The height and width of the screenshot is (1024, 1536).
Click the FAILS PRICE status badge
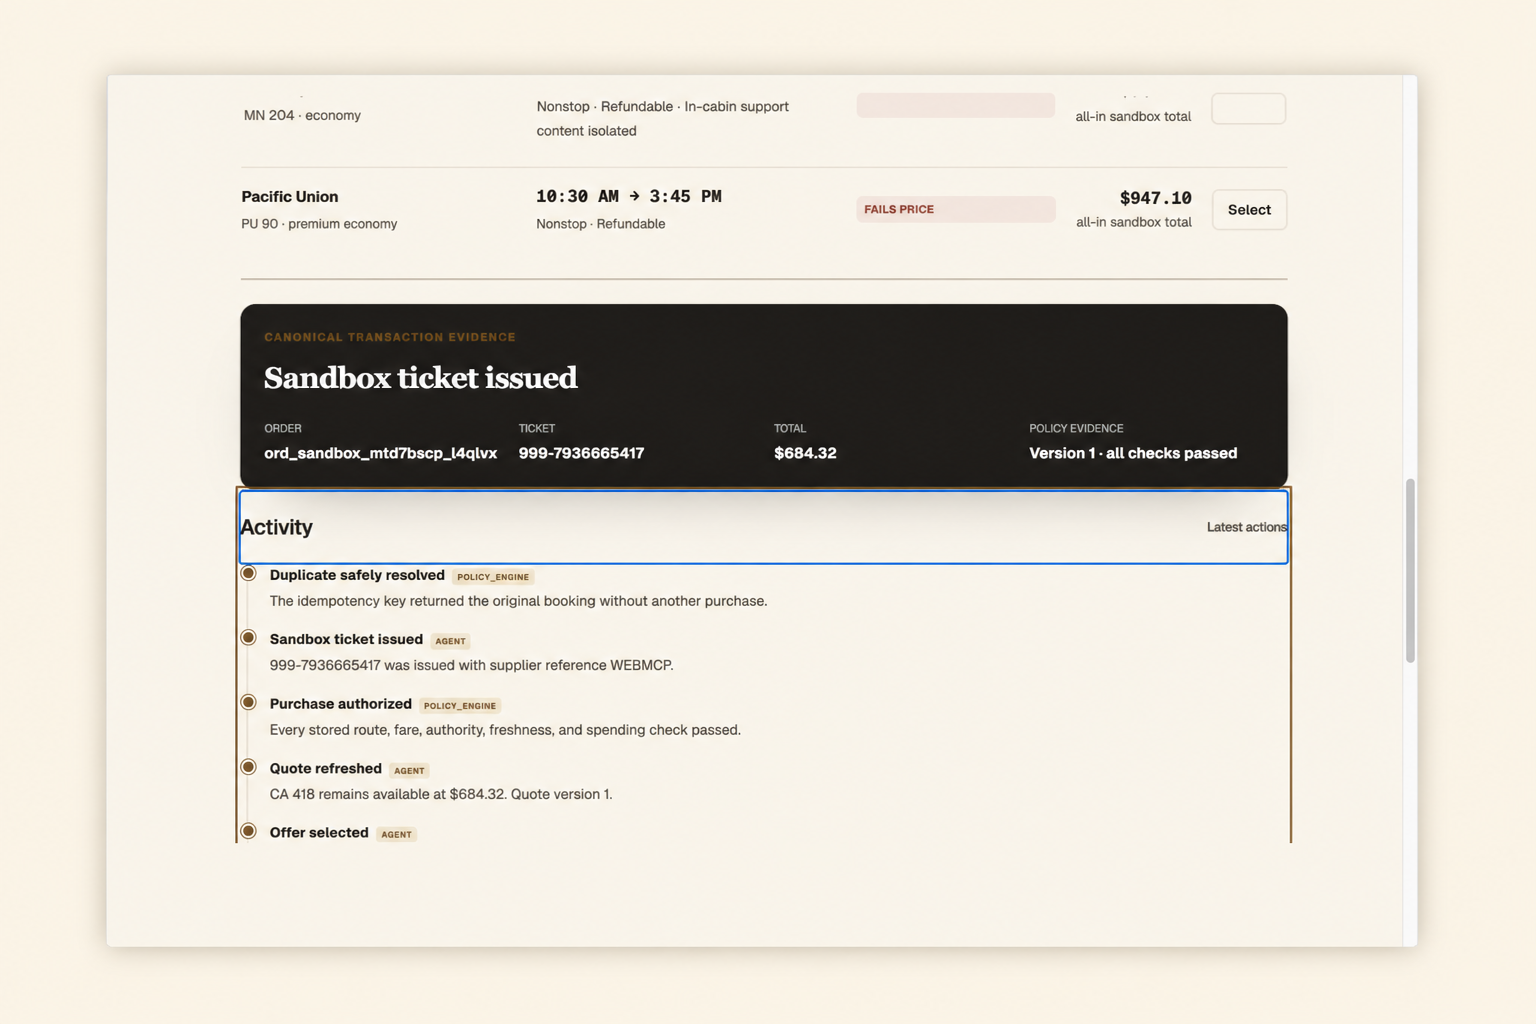(955, 209)
